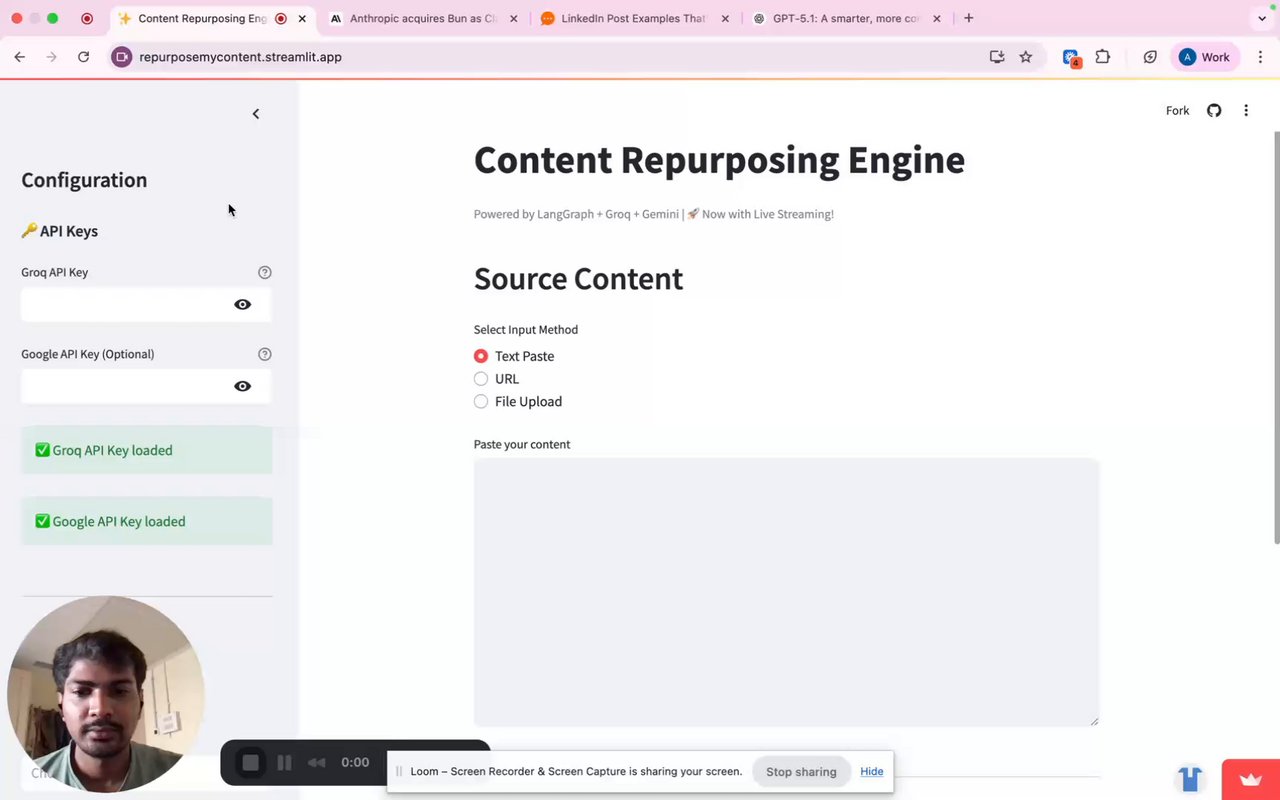Open the Extensions puzzle menu
1280x800 pixels.
point(1103,57)
